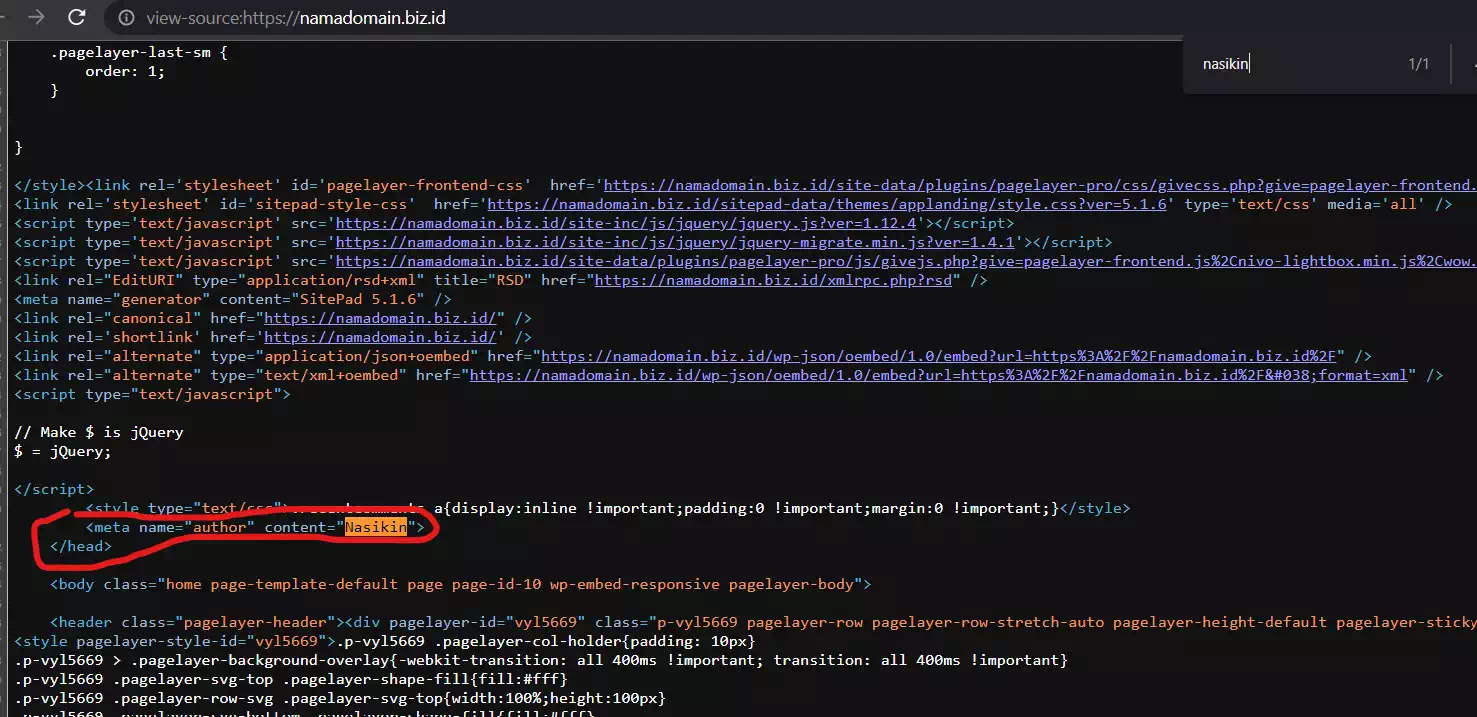Click the '.pagelayer-background-overlay' transition line

point(541,660)
